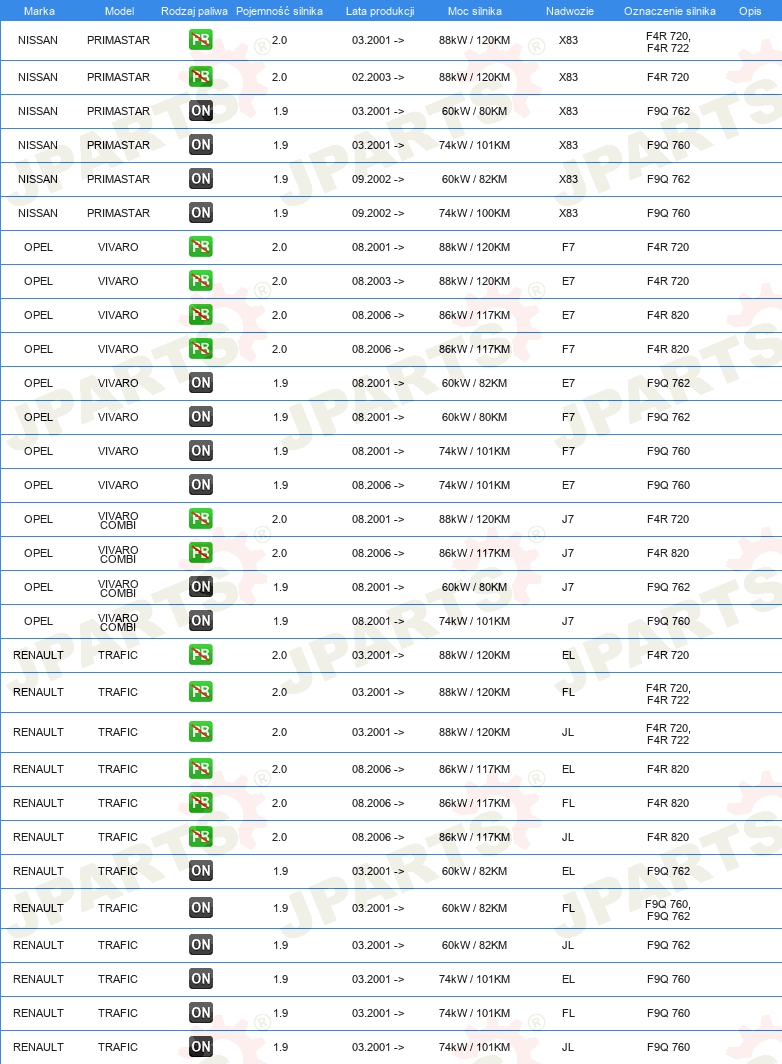
Task: Click petrol icon in Renault Trafic FL F4R 720, F4R 722 row
Action: click(200, 691)
